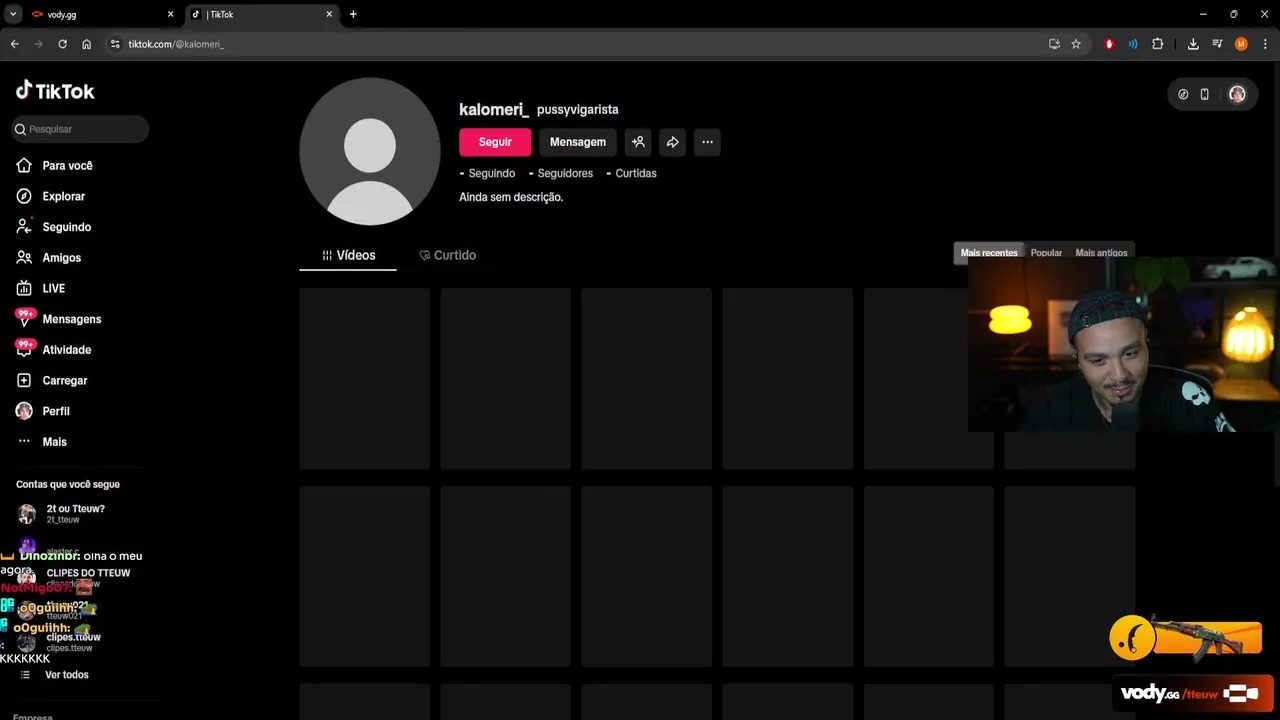The image size is (1280, 720).
Task: Click the red hand extension icon
Action: 1109,44
